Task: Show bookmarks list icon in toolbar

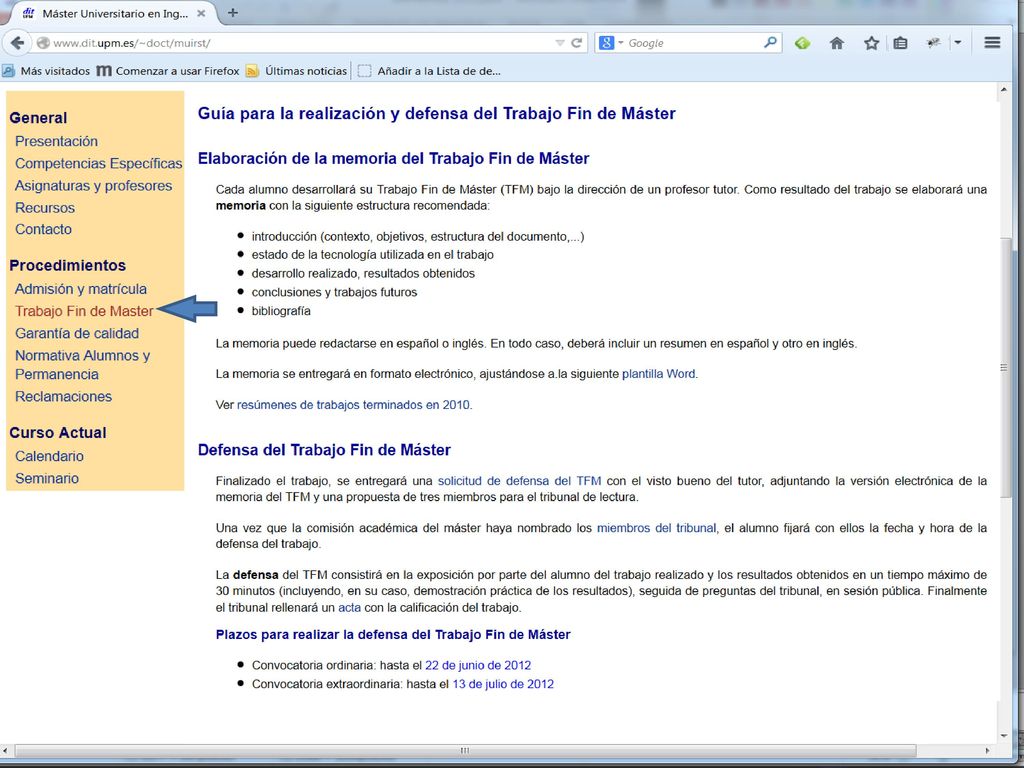Action: [901, 43]
